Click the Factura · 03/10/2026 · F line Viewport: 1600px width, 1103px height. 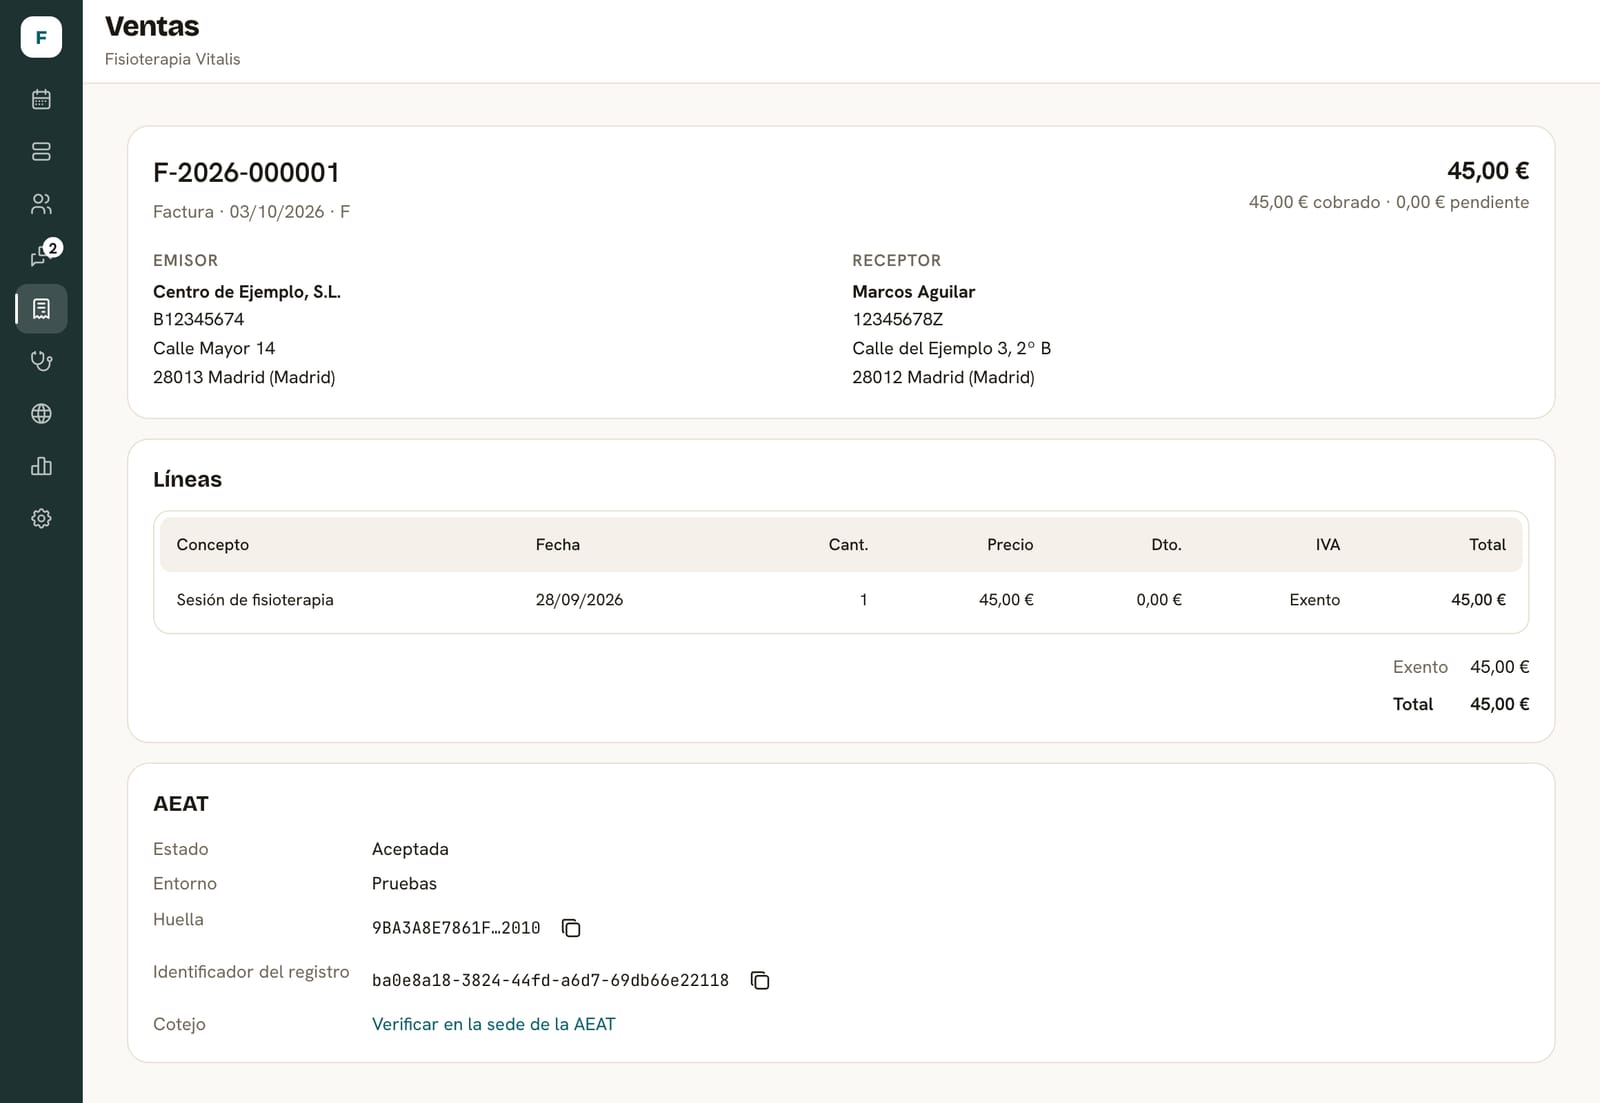(251, 212)
